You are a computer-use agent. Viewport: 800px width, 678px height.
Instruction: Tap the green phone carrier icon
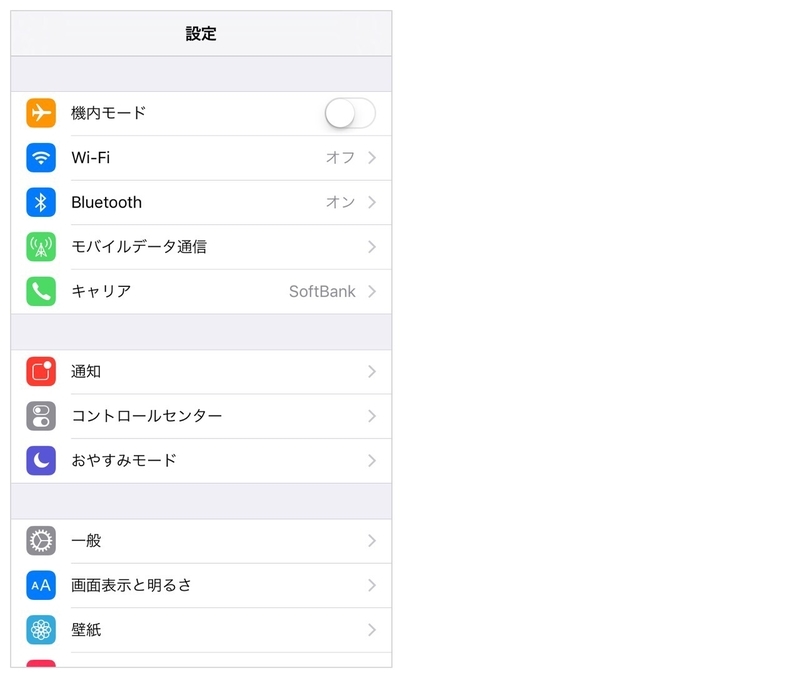[41, 291]
